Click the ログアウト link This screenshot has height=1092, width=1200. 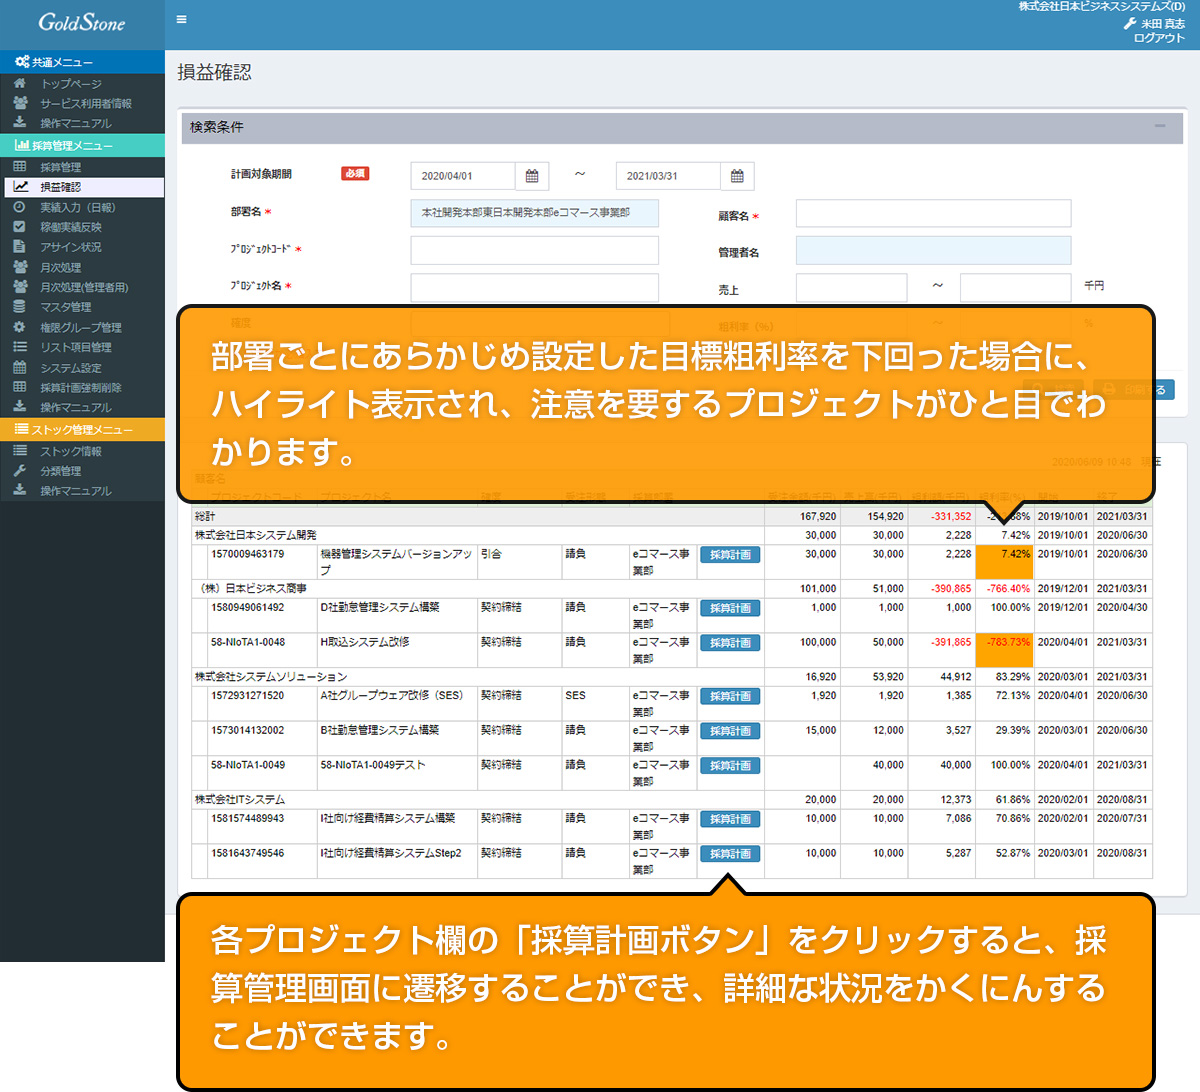1159,38
